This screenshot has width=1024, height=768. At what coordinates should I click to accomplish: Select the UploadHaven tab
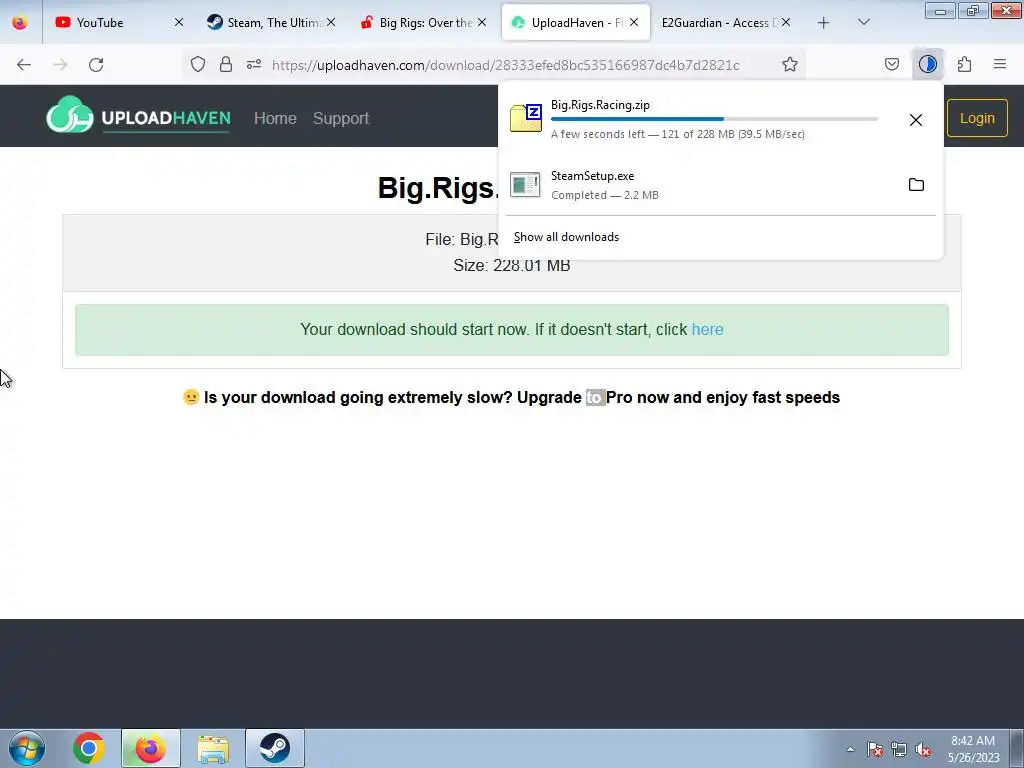(x=575, y=23)
